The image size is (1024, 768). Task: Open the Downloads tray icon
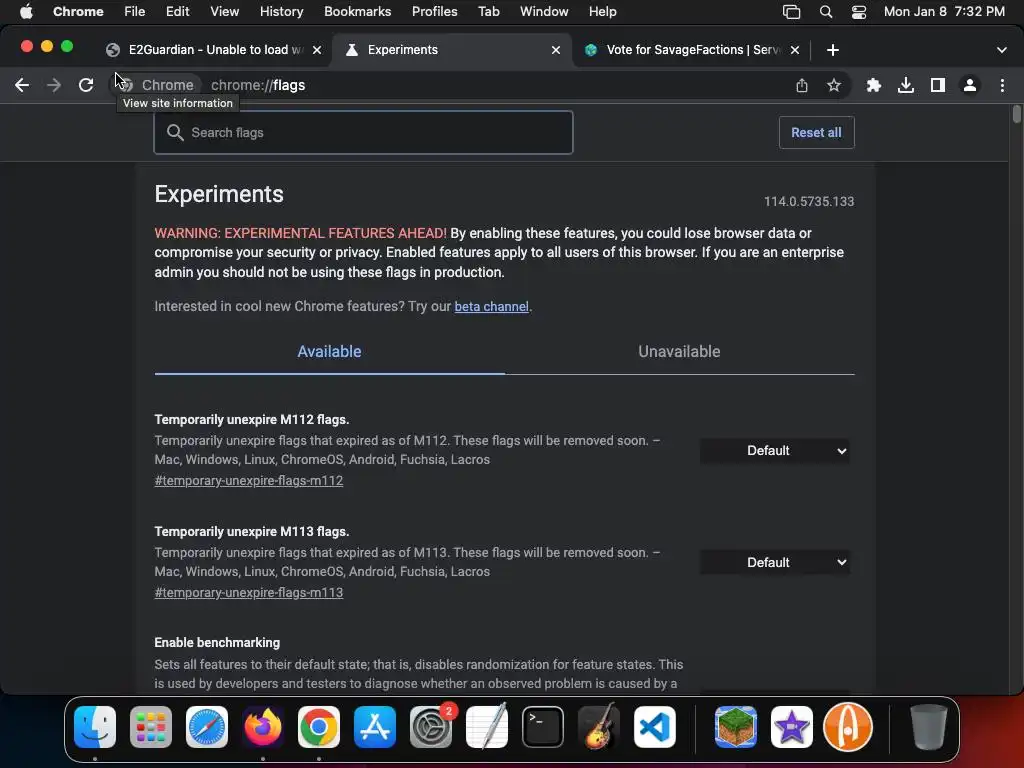[906, 85]
